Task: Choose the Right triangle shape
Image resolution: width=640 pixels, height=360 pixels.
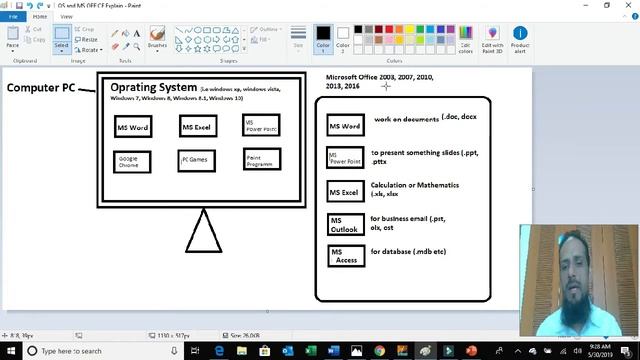Action: coord(179,40)
